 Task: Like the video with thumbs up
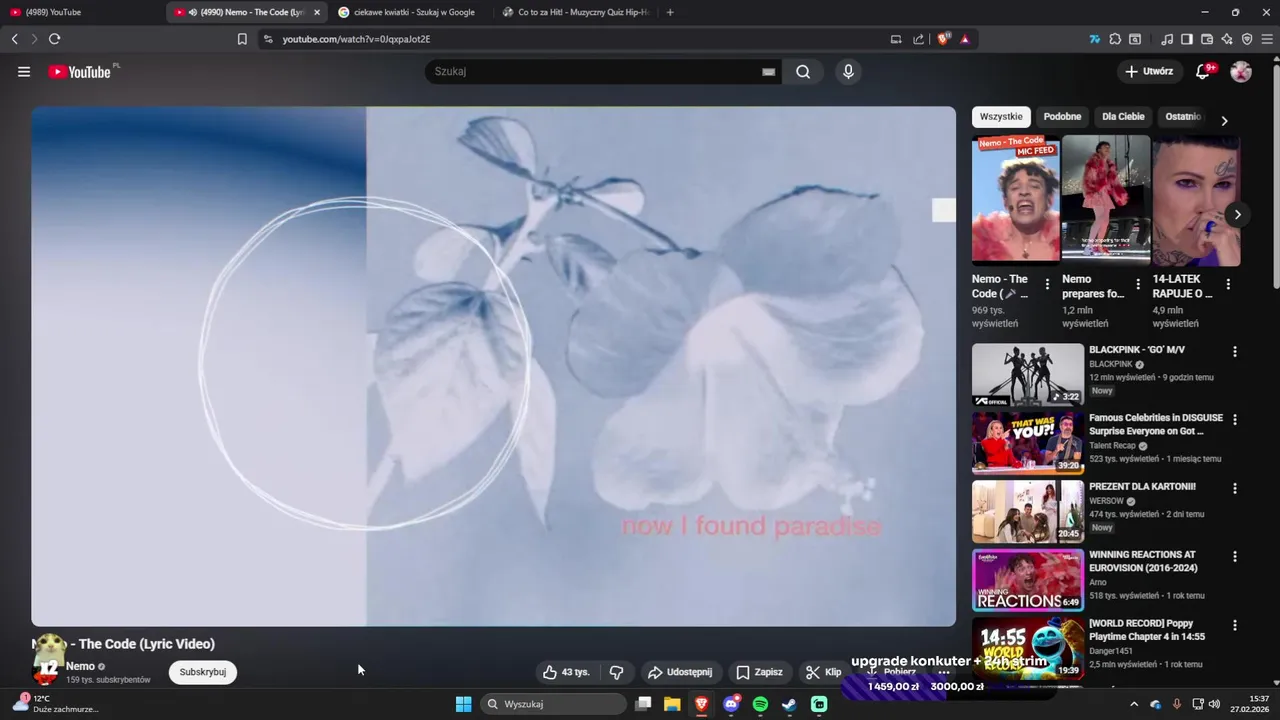pyautogui.click(x=566, y=672)
